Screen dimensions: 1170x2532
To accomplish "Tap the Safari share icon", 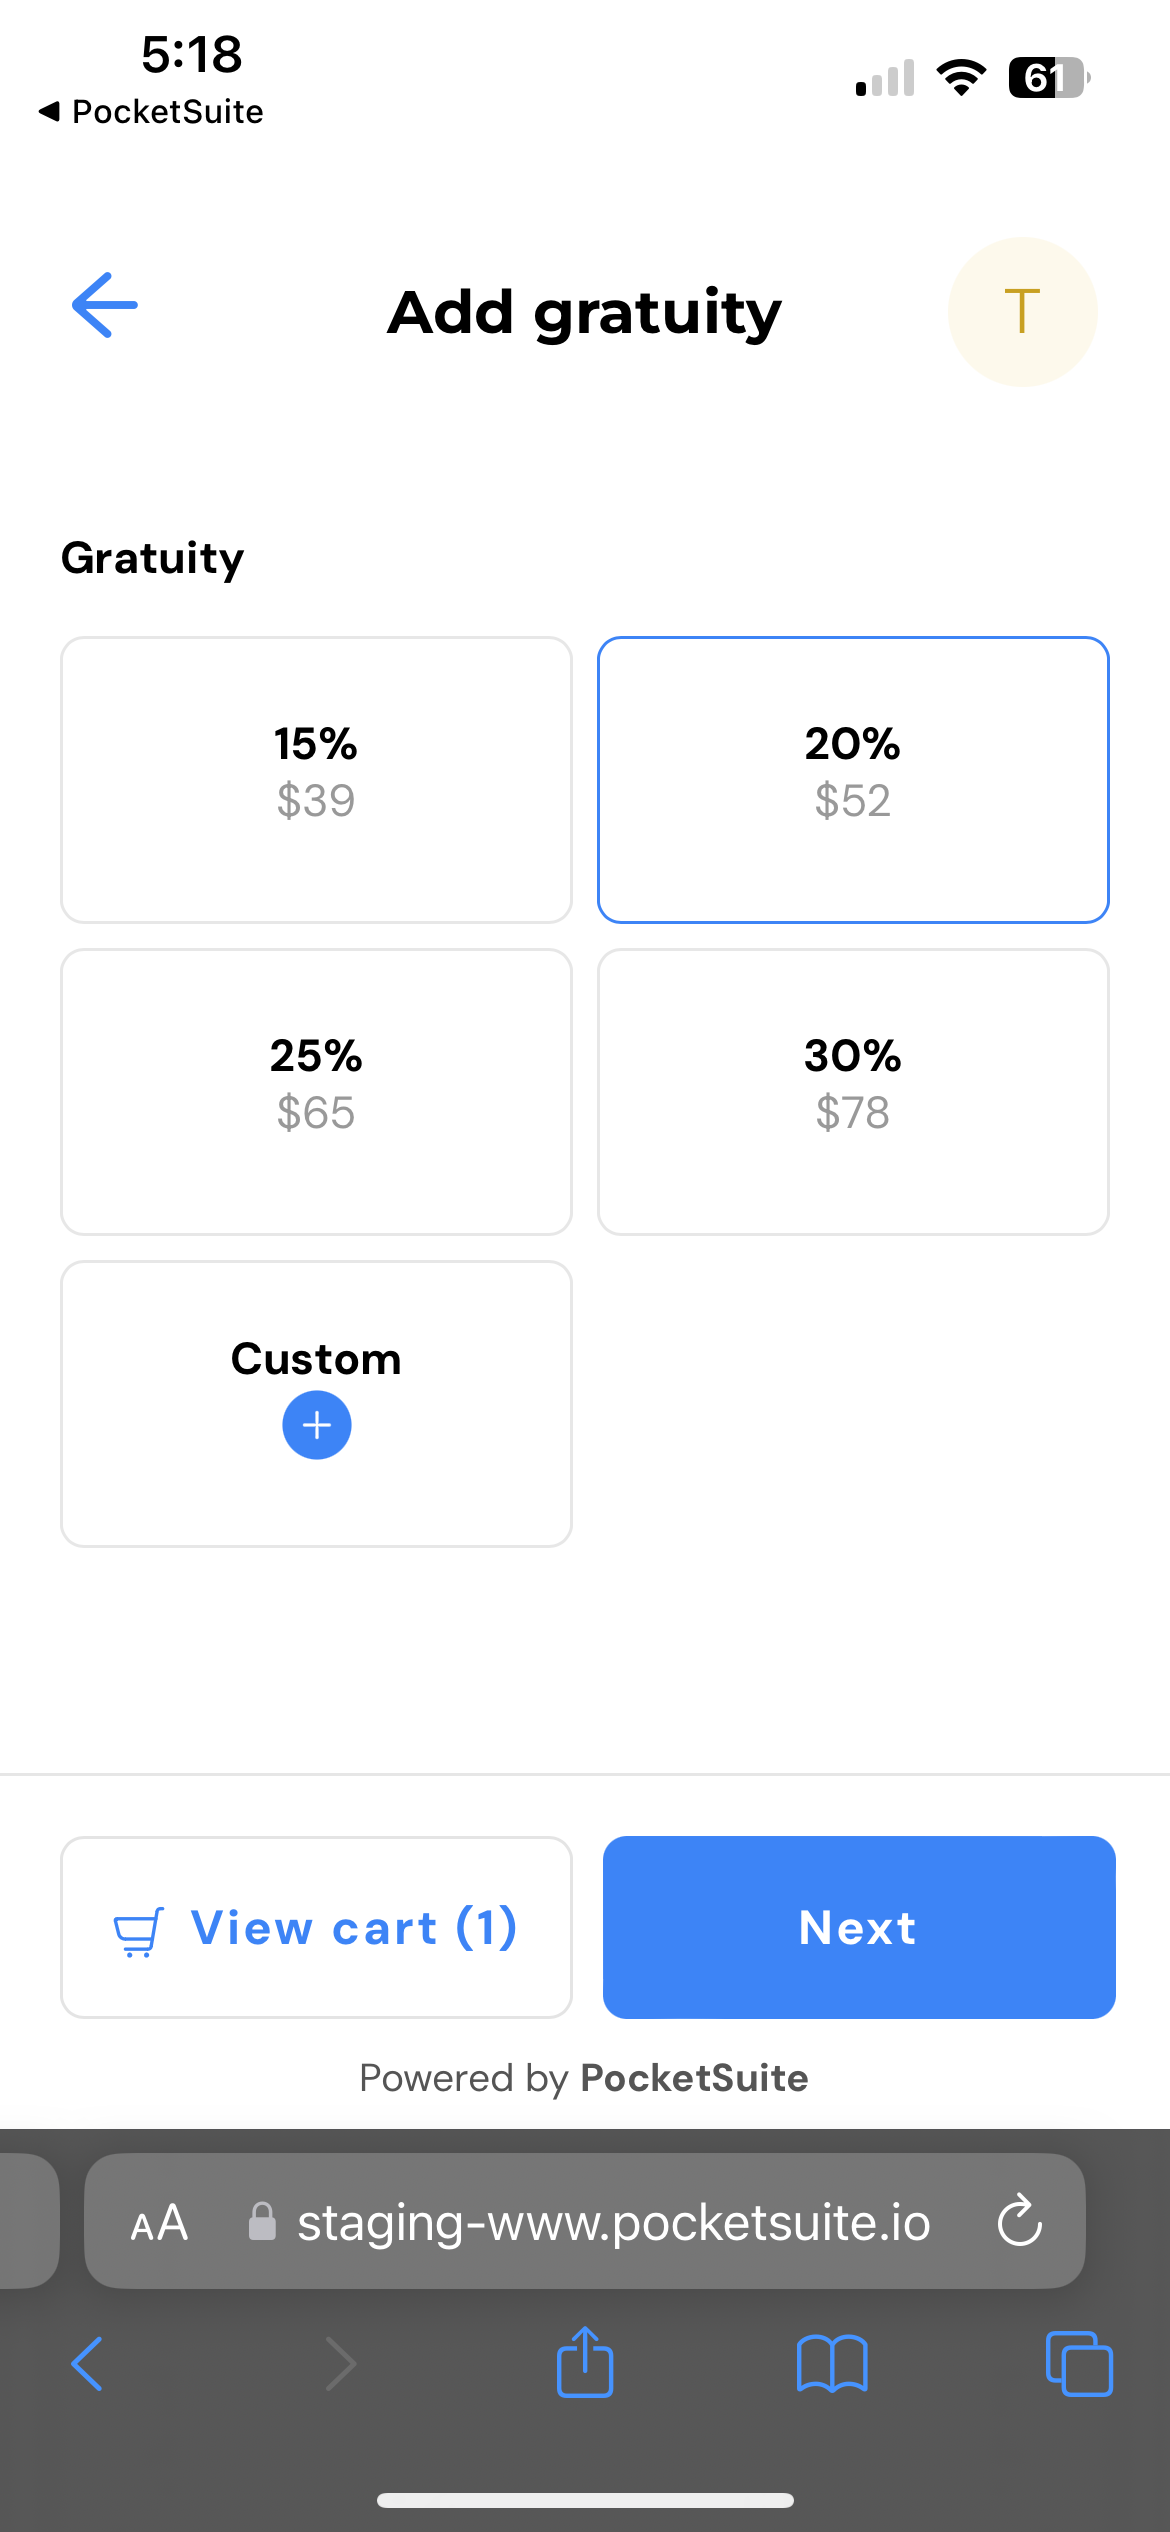I will (x=585, y=2362).
